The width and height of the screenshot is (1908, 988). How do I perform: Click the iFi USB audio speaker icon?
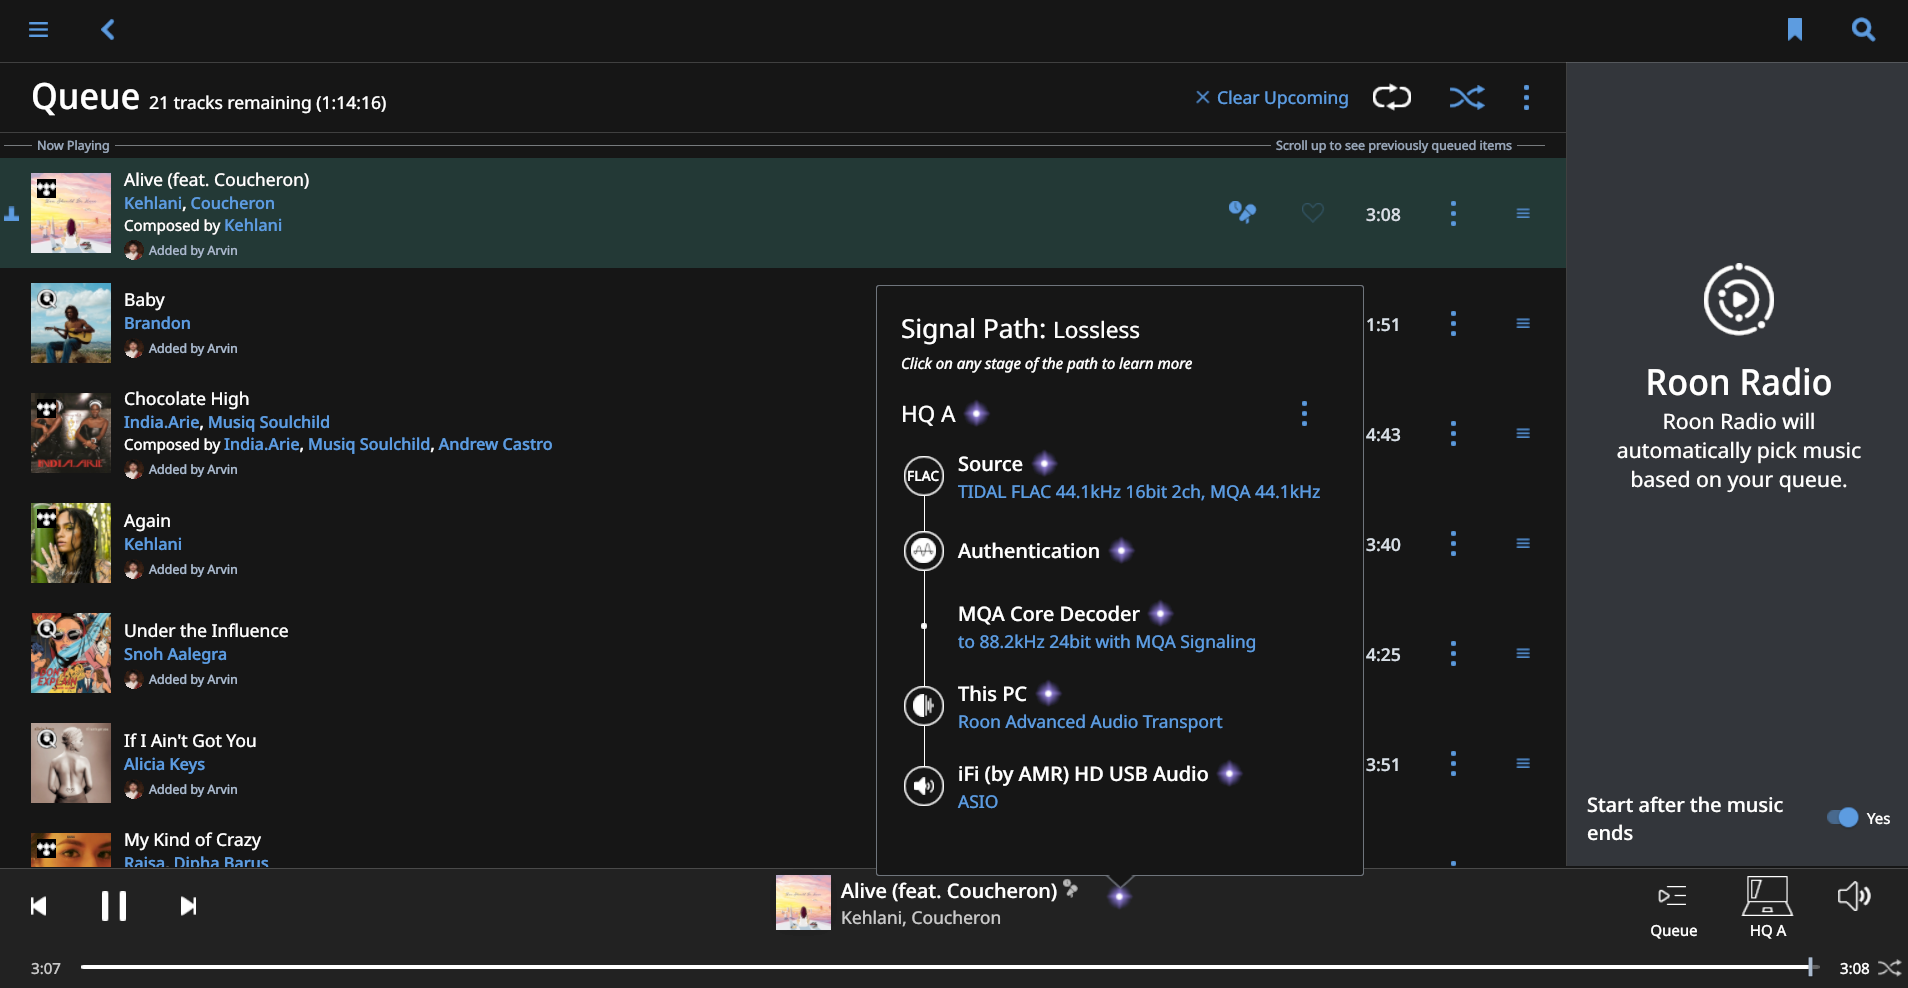coord(923,786)
